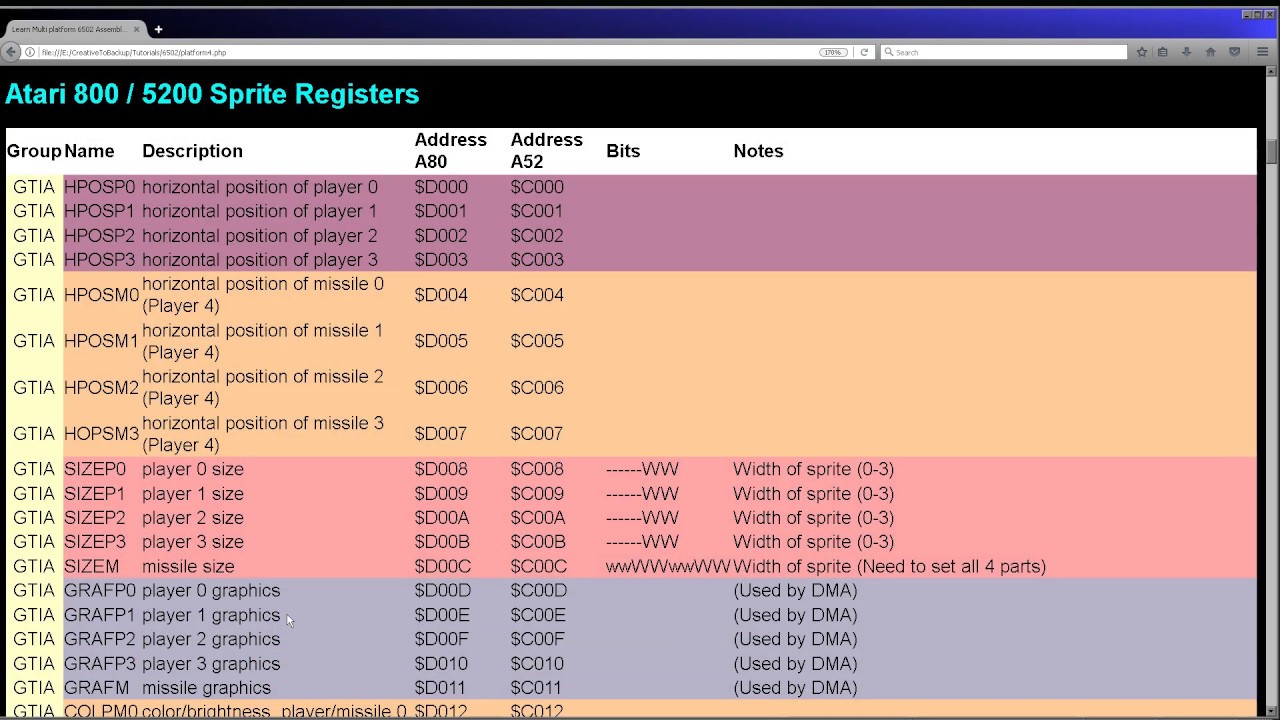Go back with the browser Back arrow
Viewport: 1280px width, 720px height.
[12, 52]
